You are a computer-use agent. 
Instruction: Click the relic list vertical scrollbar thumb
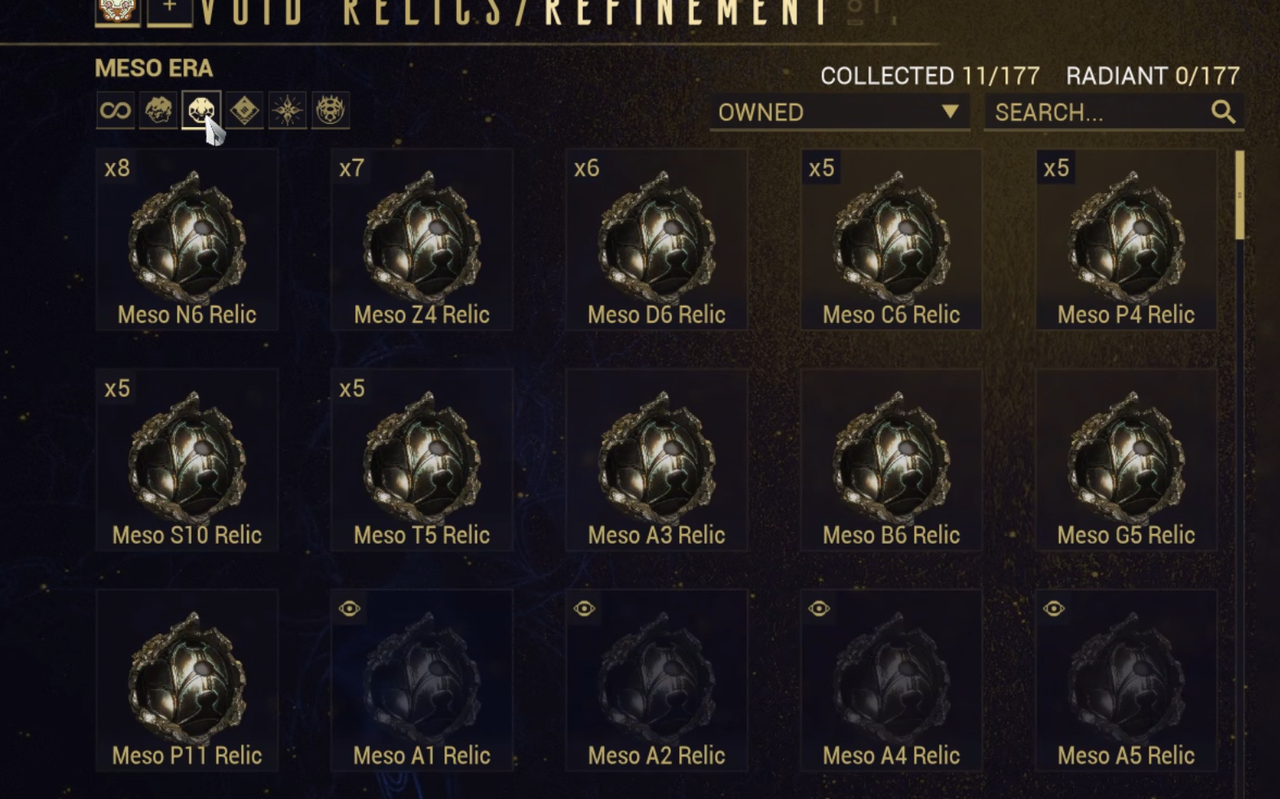(1240, 196)
